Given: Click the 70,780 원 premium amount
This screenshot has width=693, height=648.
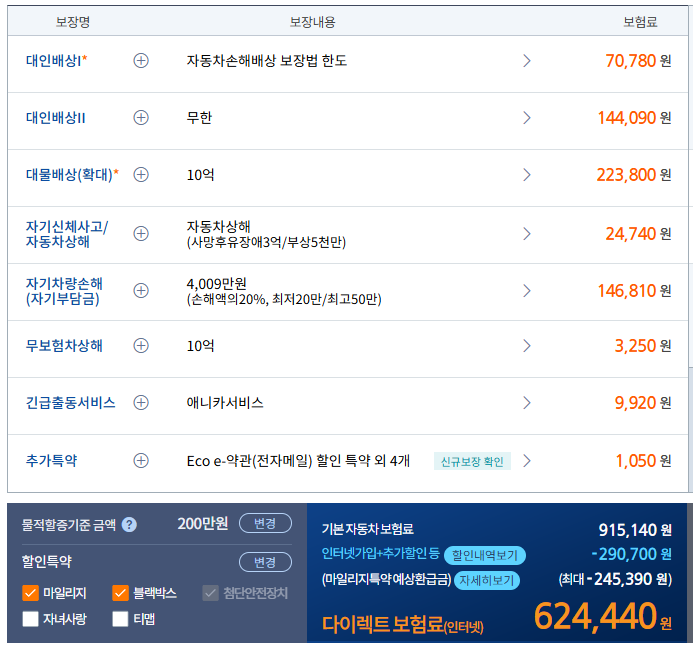Looking at the screenshot, I should (x=638, y=61).
